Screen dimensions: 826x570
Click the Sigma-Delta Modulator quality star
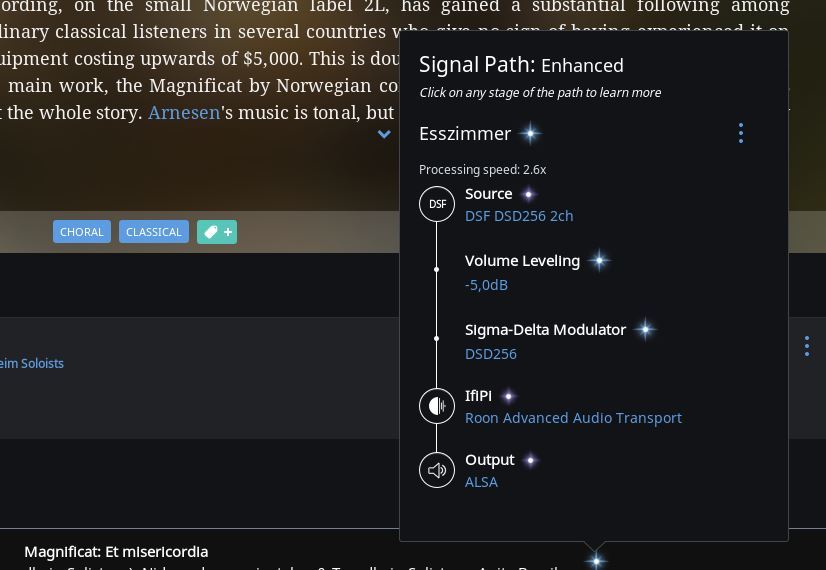[645, 329]
